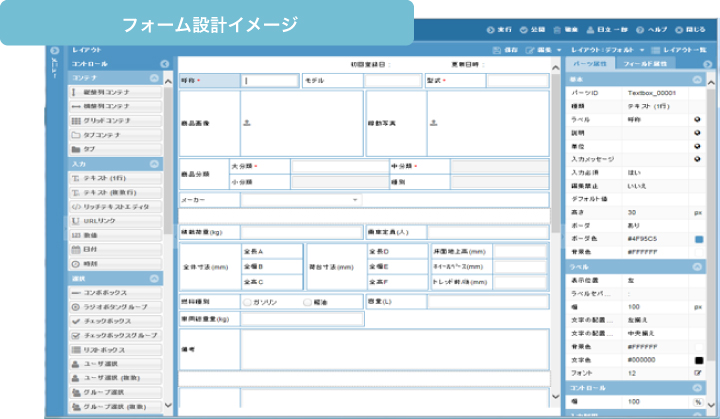
Task: Select the 軽油 radio button
Action: [x=309, y=301]
